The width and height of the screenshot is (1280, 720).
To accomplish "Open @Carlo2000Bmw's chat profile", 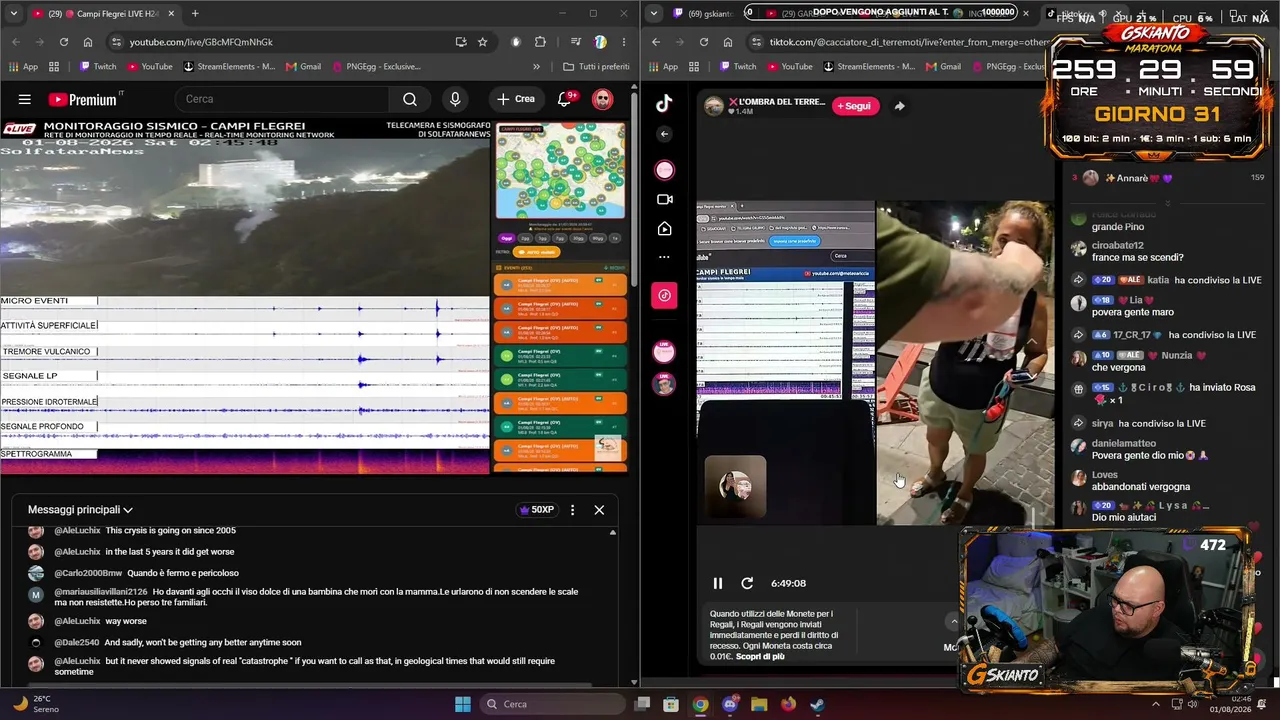I will 88,573.
